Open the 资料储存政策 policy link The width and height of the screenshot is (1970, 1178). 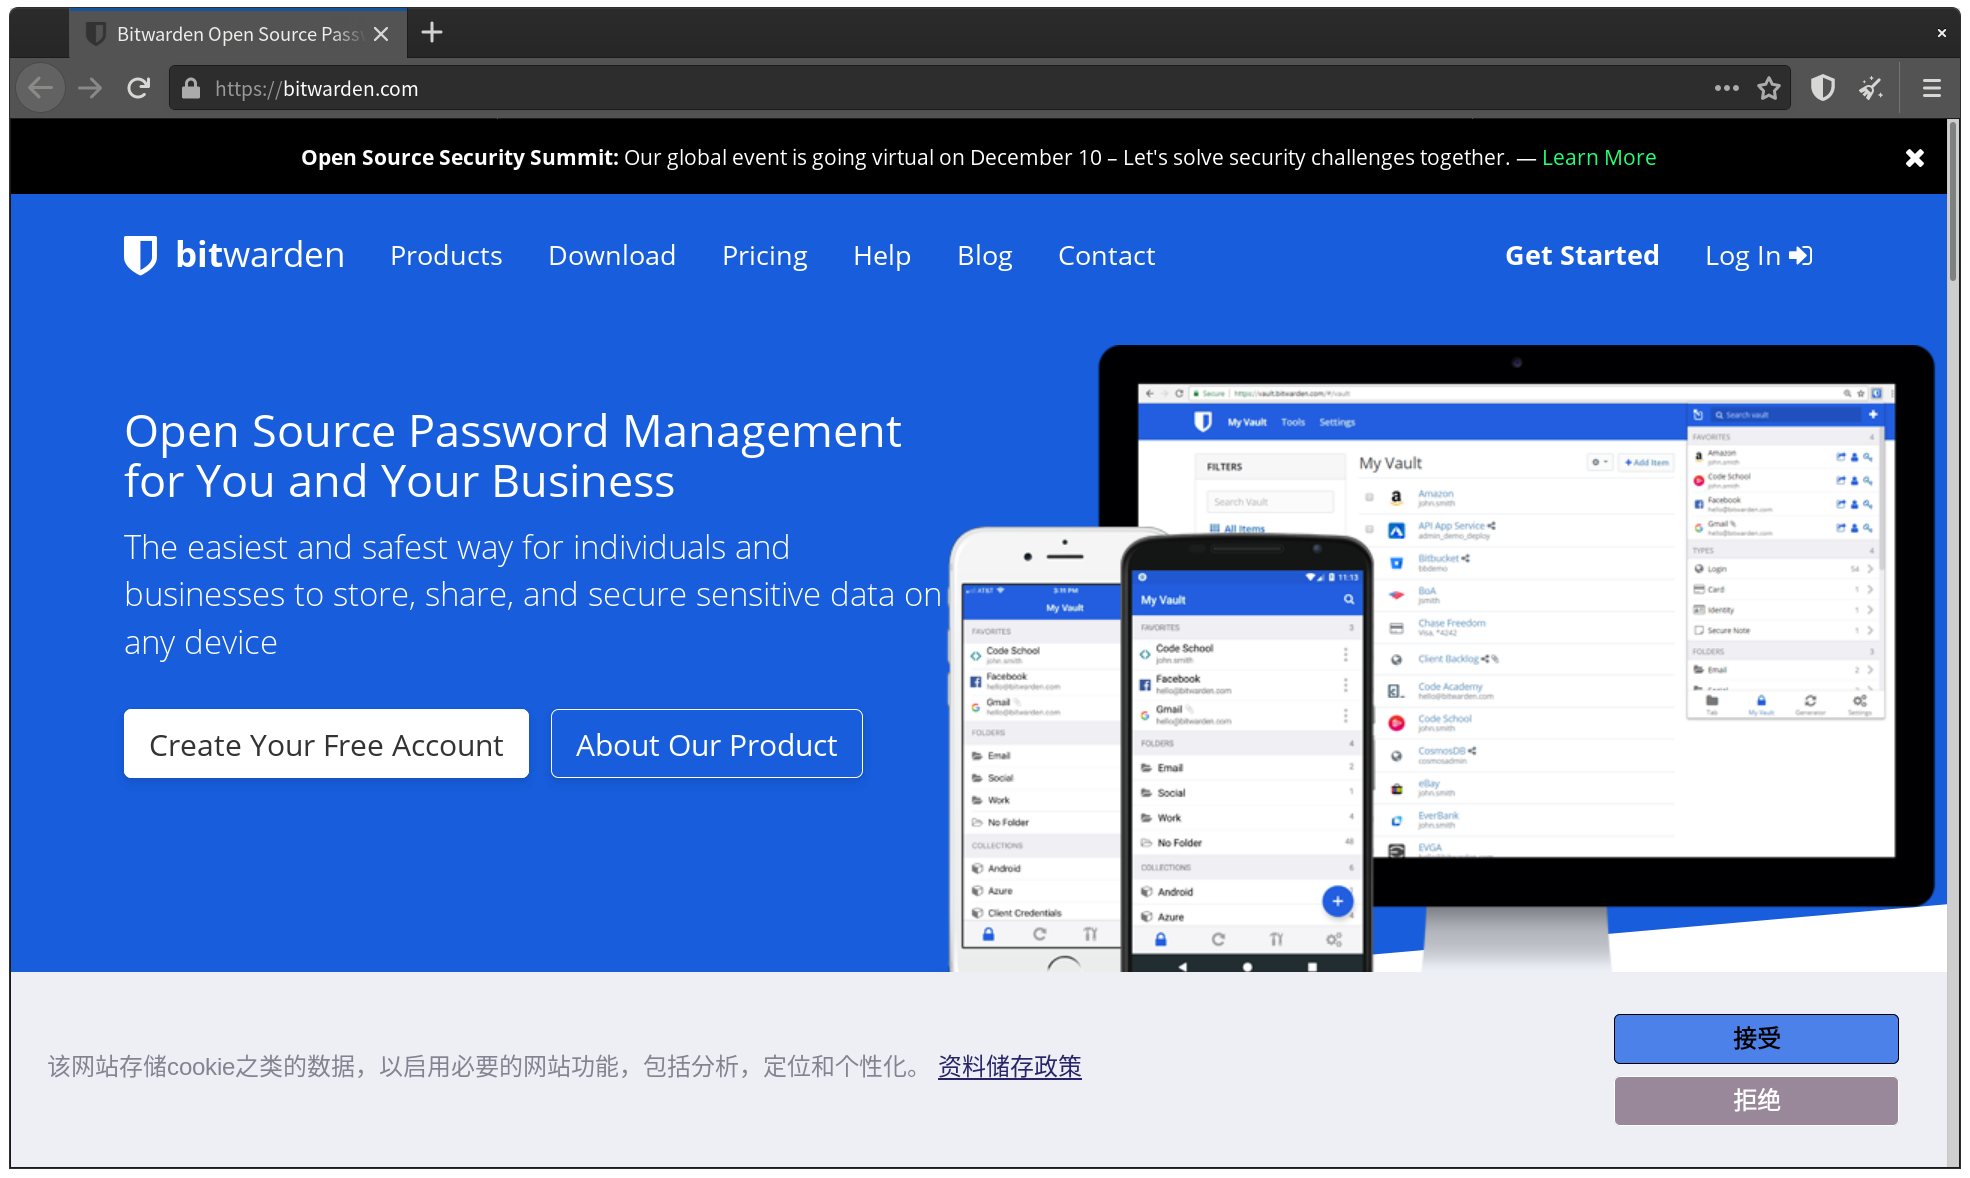pos(1009,1067)
